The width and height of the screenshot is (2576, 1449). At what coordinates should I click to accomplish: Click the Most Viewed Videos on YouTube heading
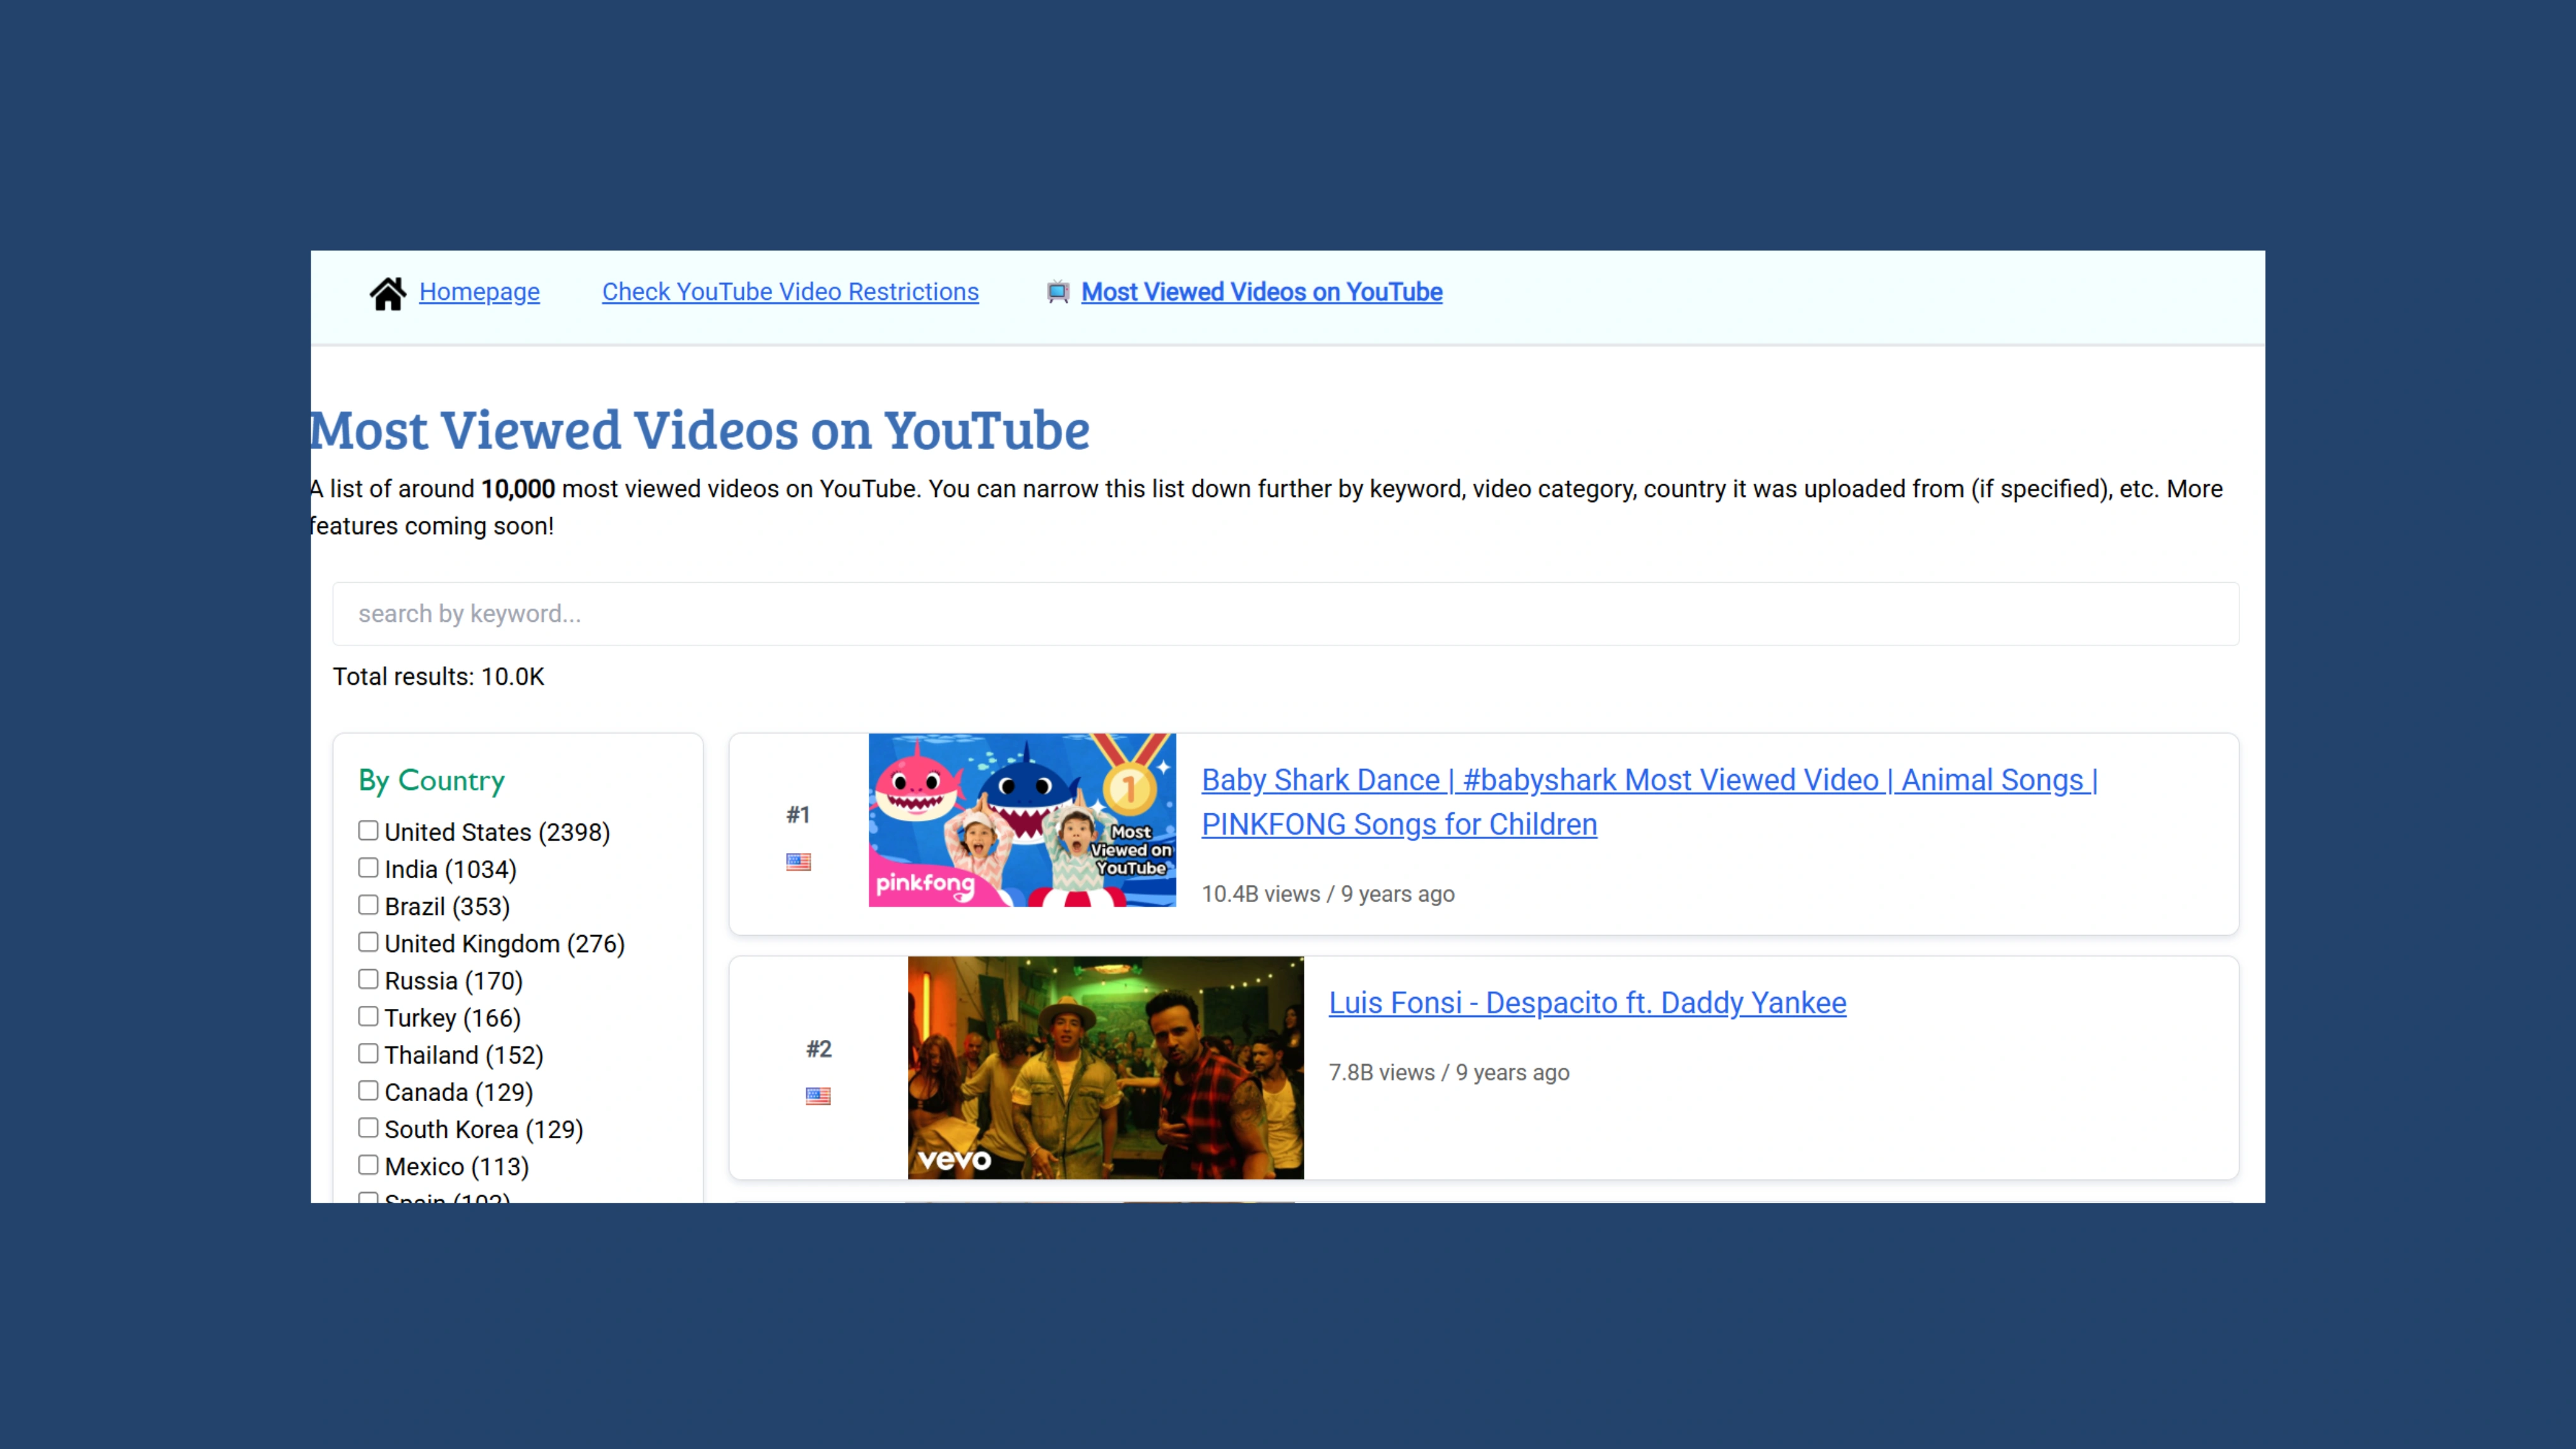pos(699,431)
